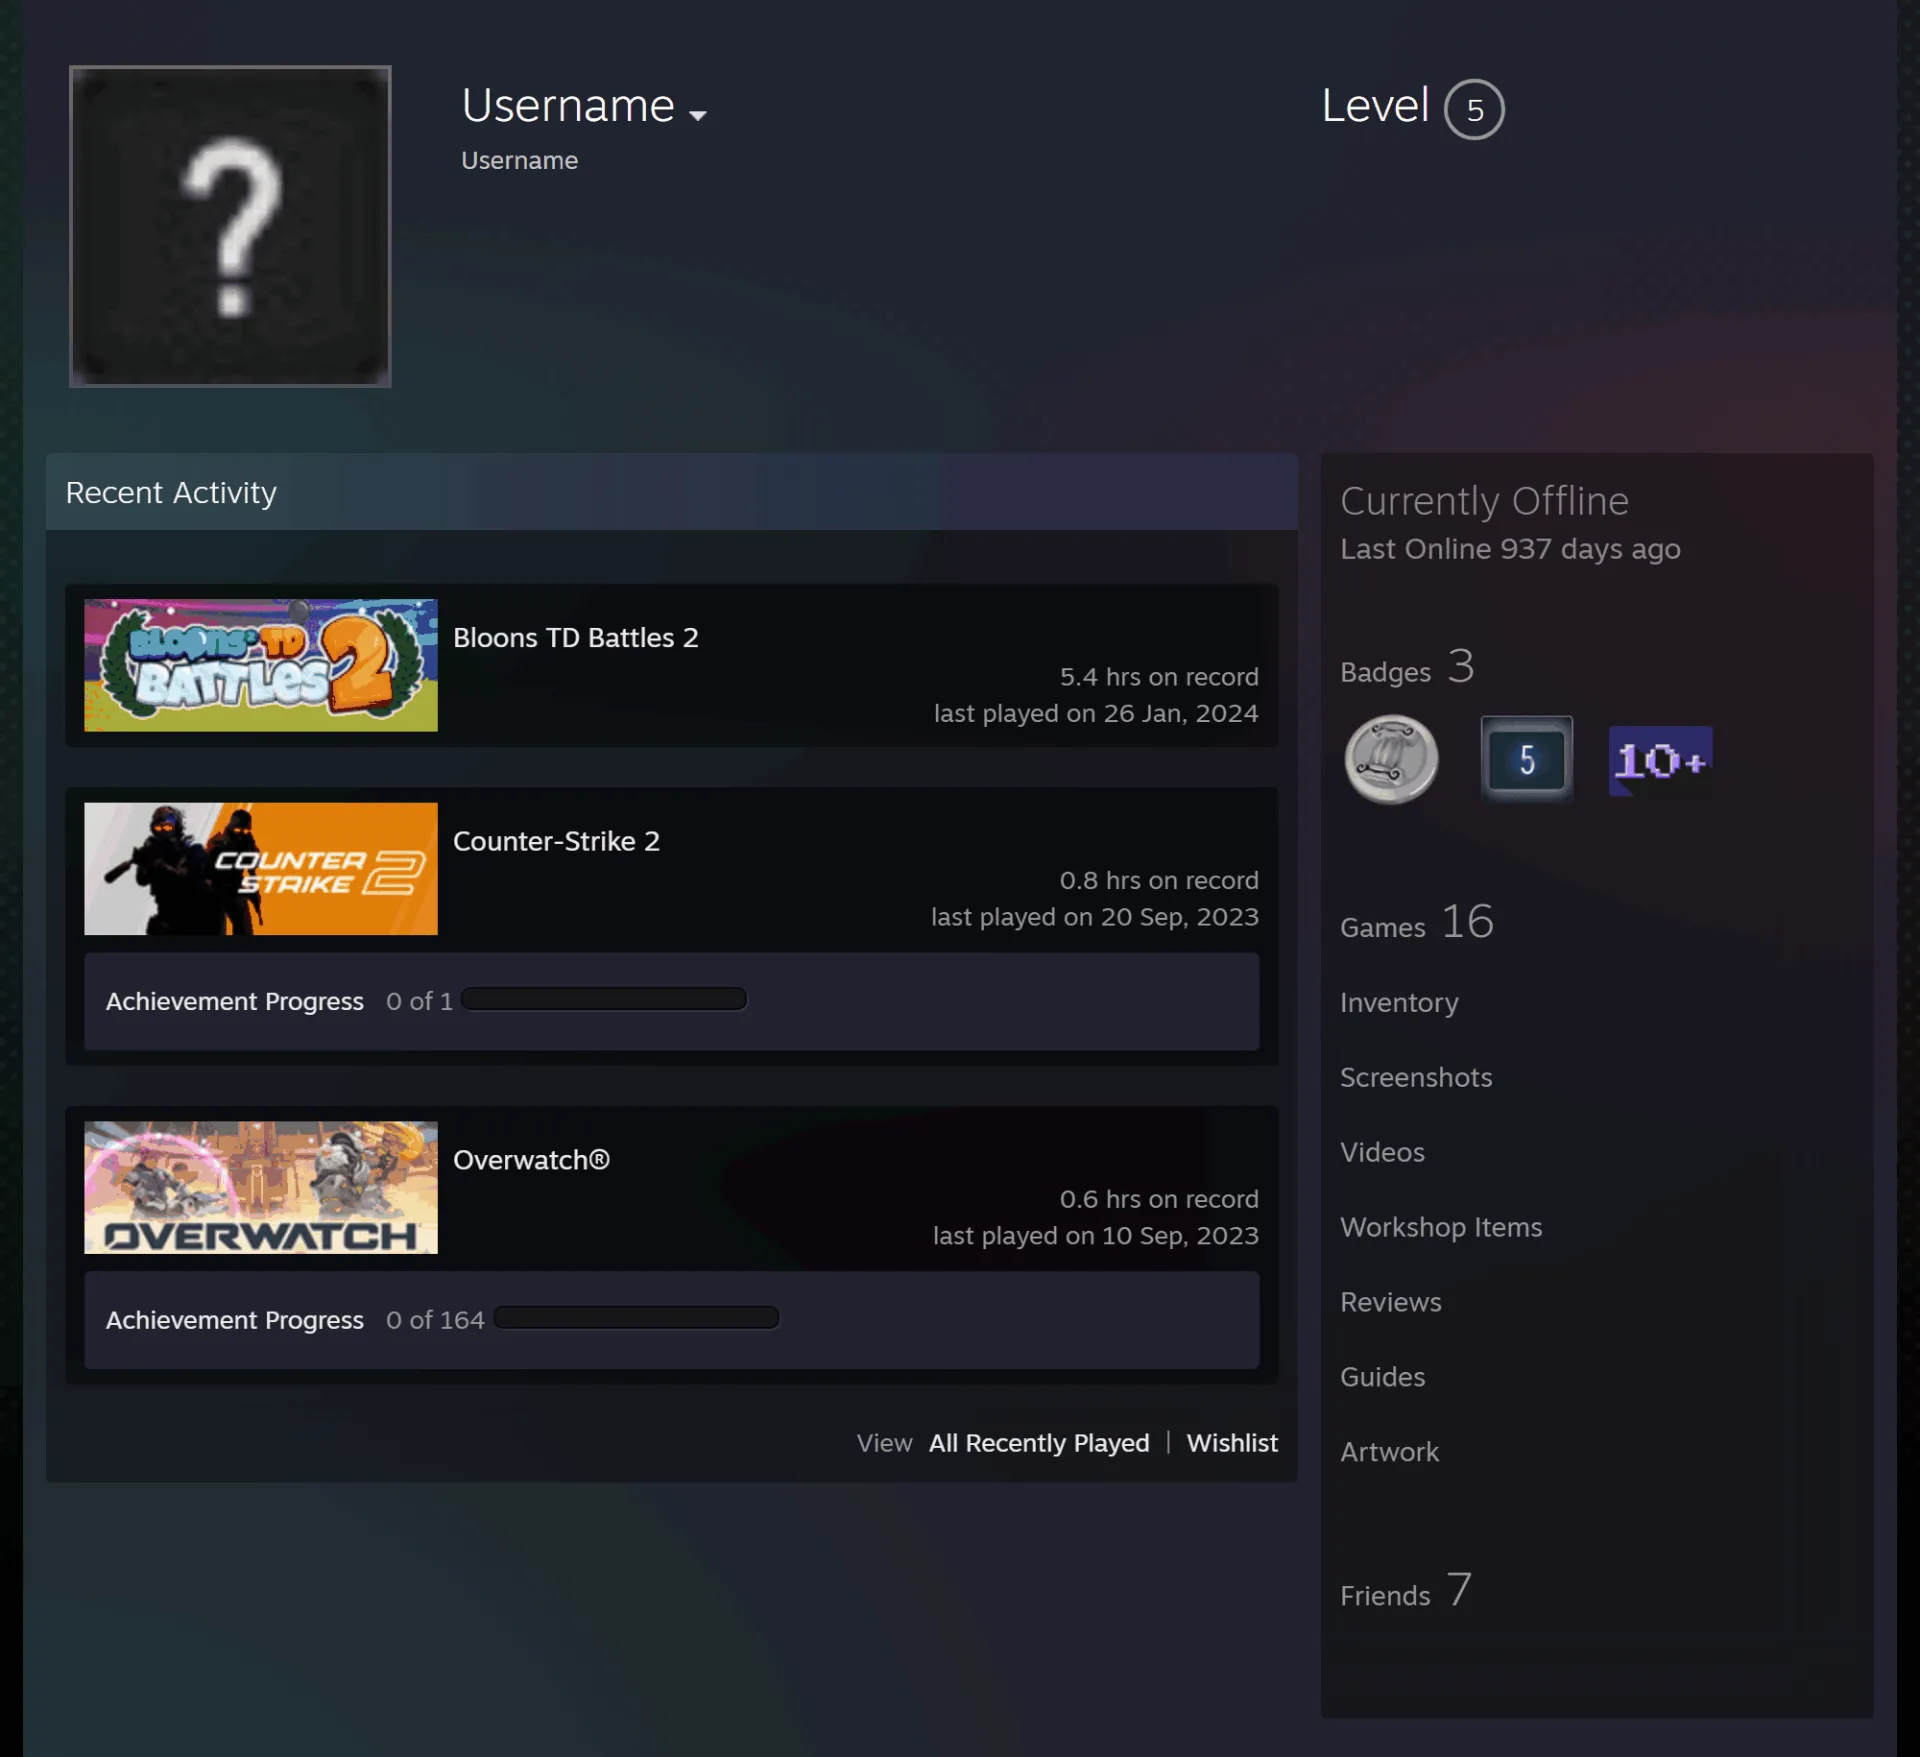Open the level 5 badge icon

click(1526, 760)
